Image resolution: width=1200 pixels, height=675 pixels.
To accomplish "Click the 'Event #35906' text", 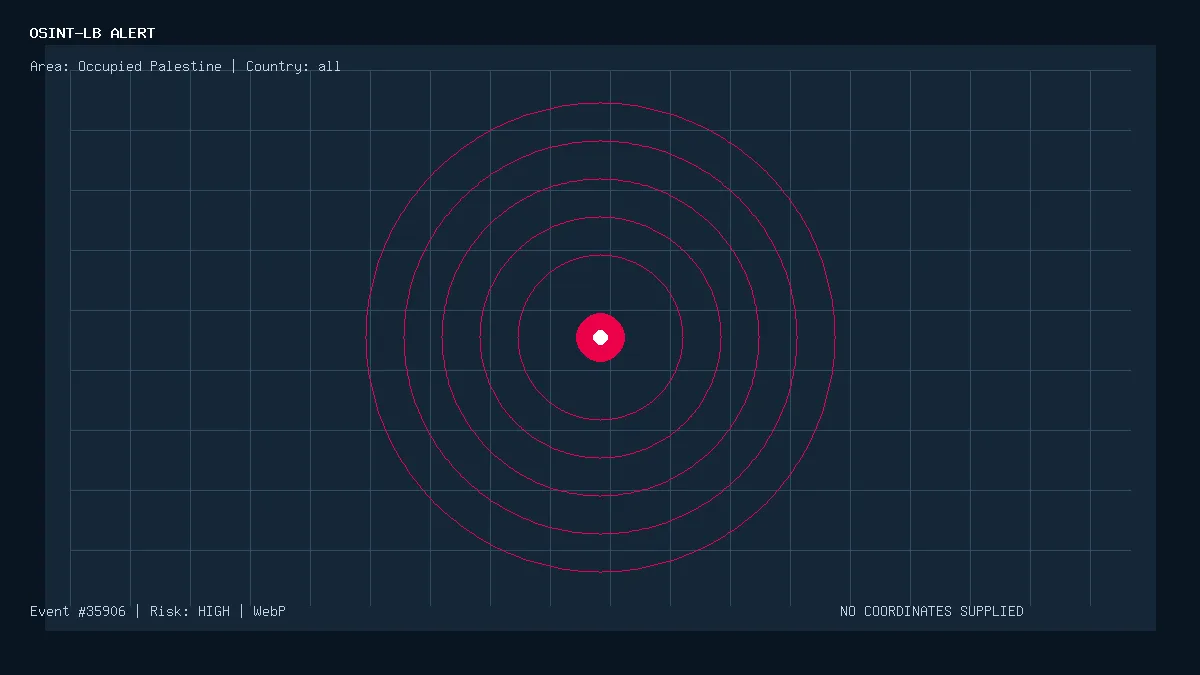I will pyautogui.click(x=78, y=611).
